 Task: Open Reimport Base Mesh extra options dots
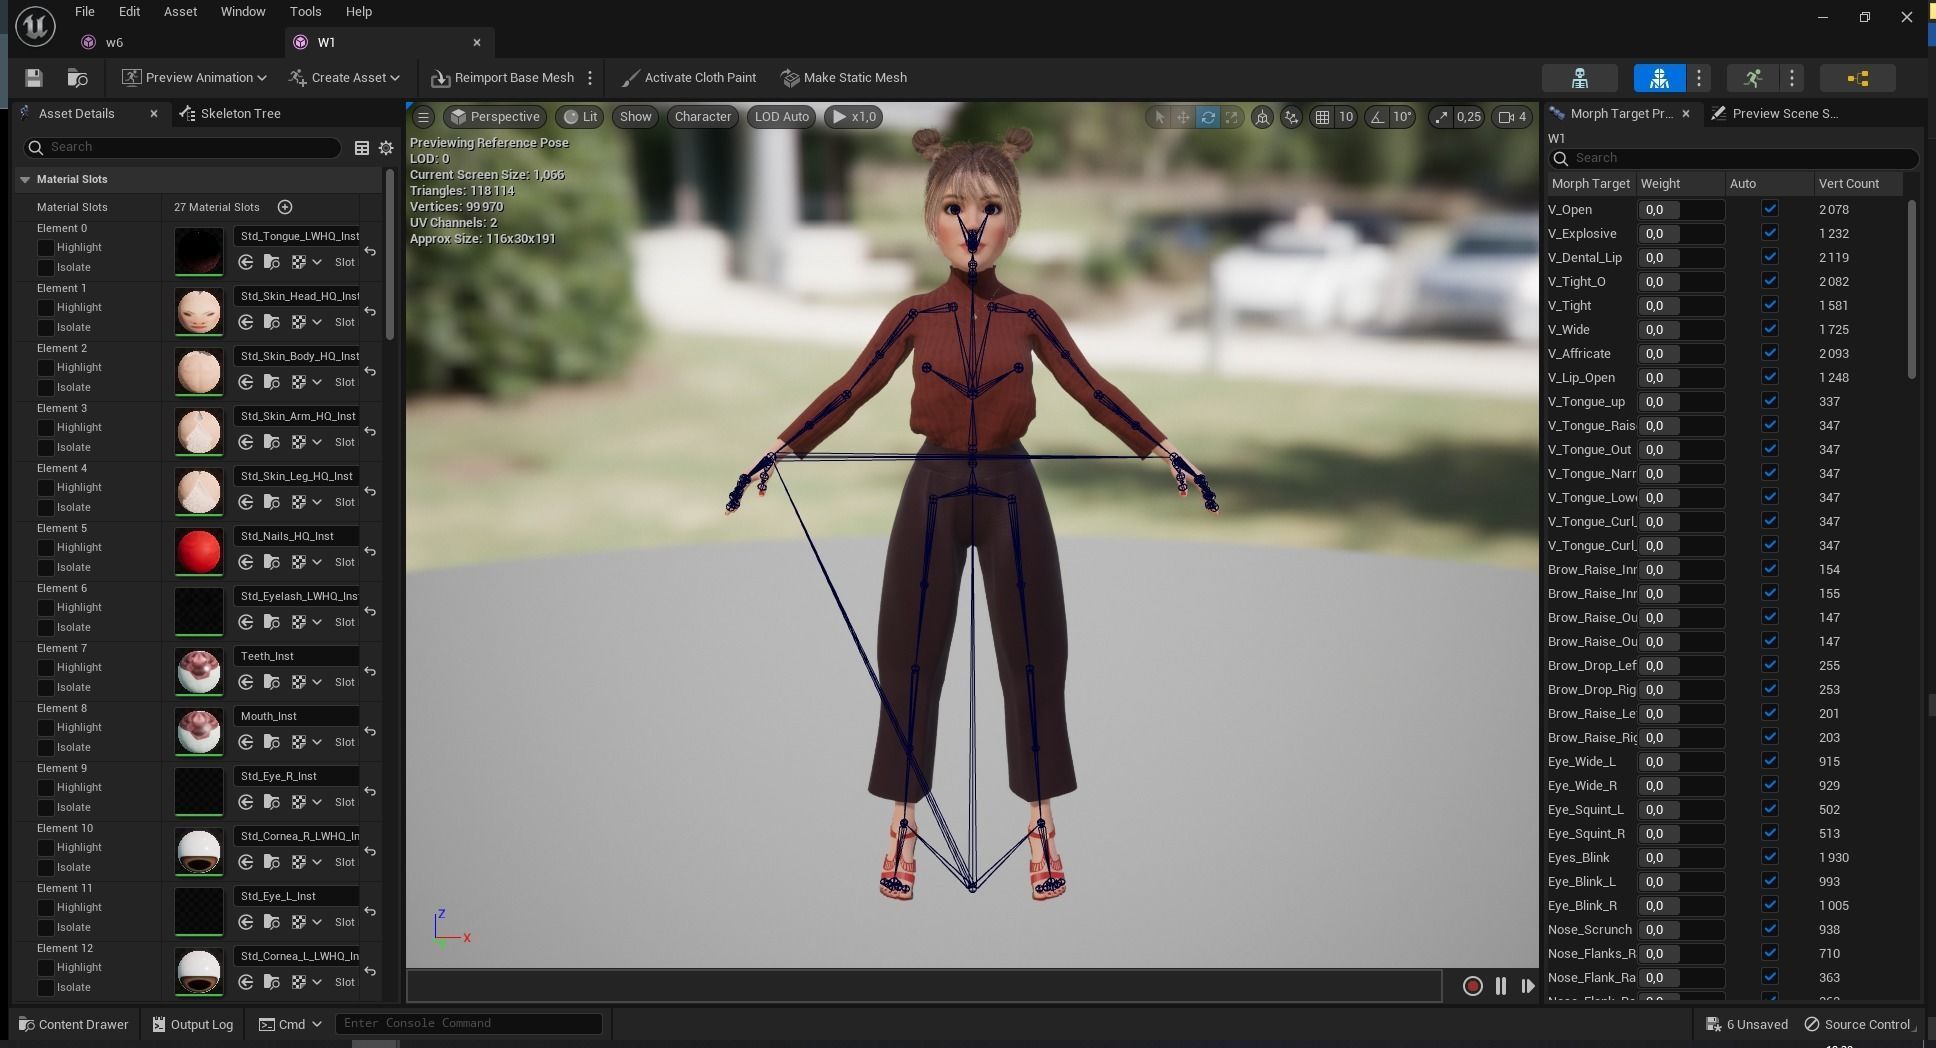(x=590, y=78)
